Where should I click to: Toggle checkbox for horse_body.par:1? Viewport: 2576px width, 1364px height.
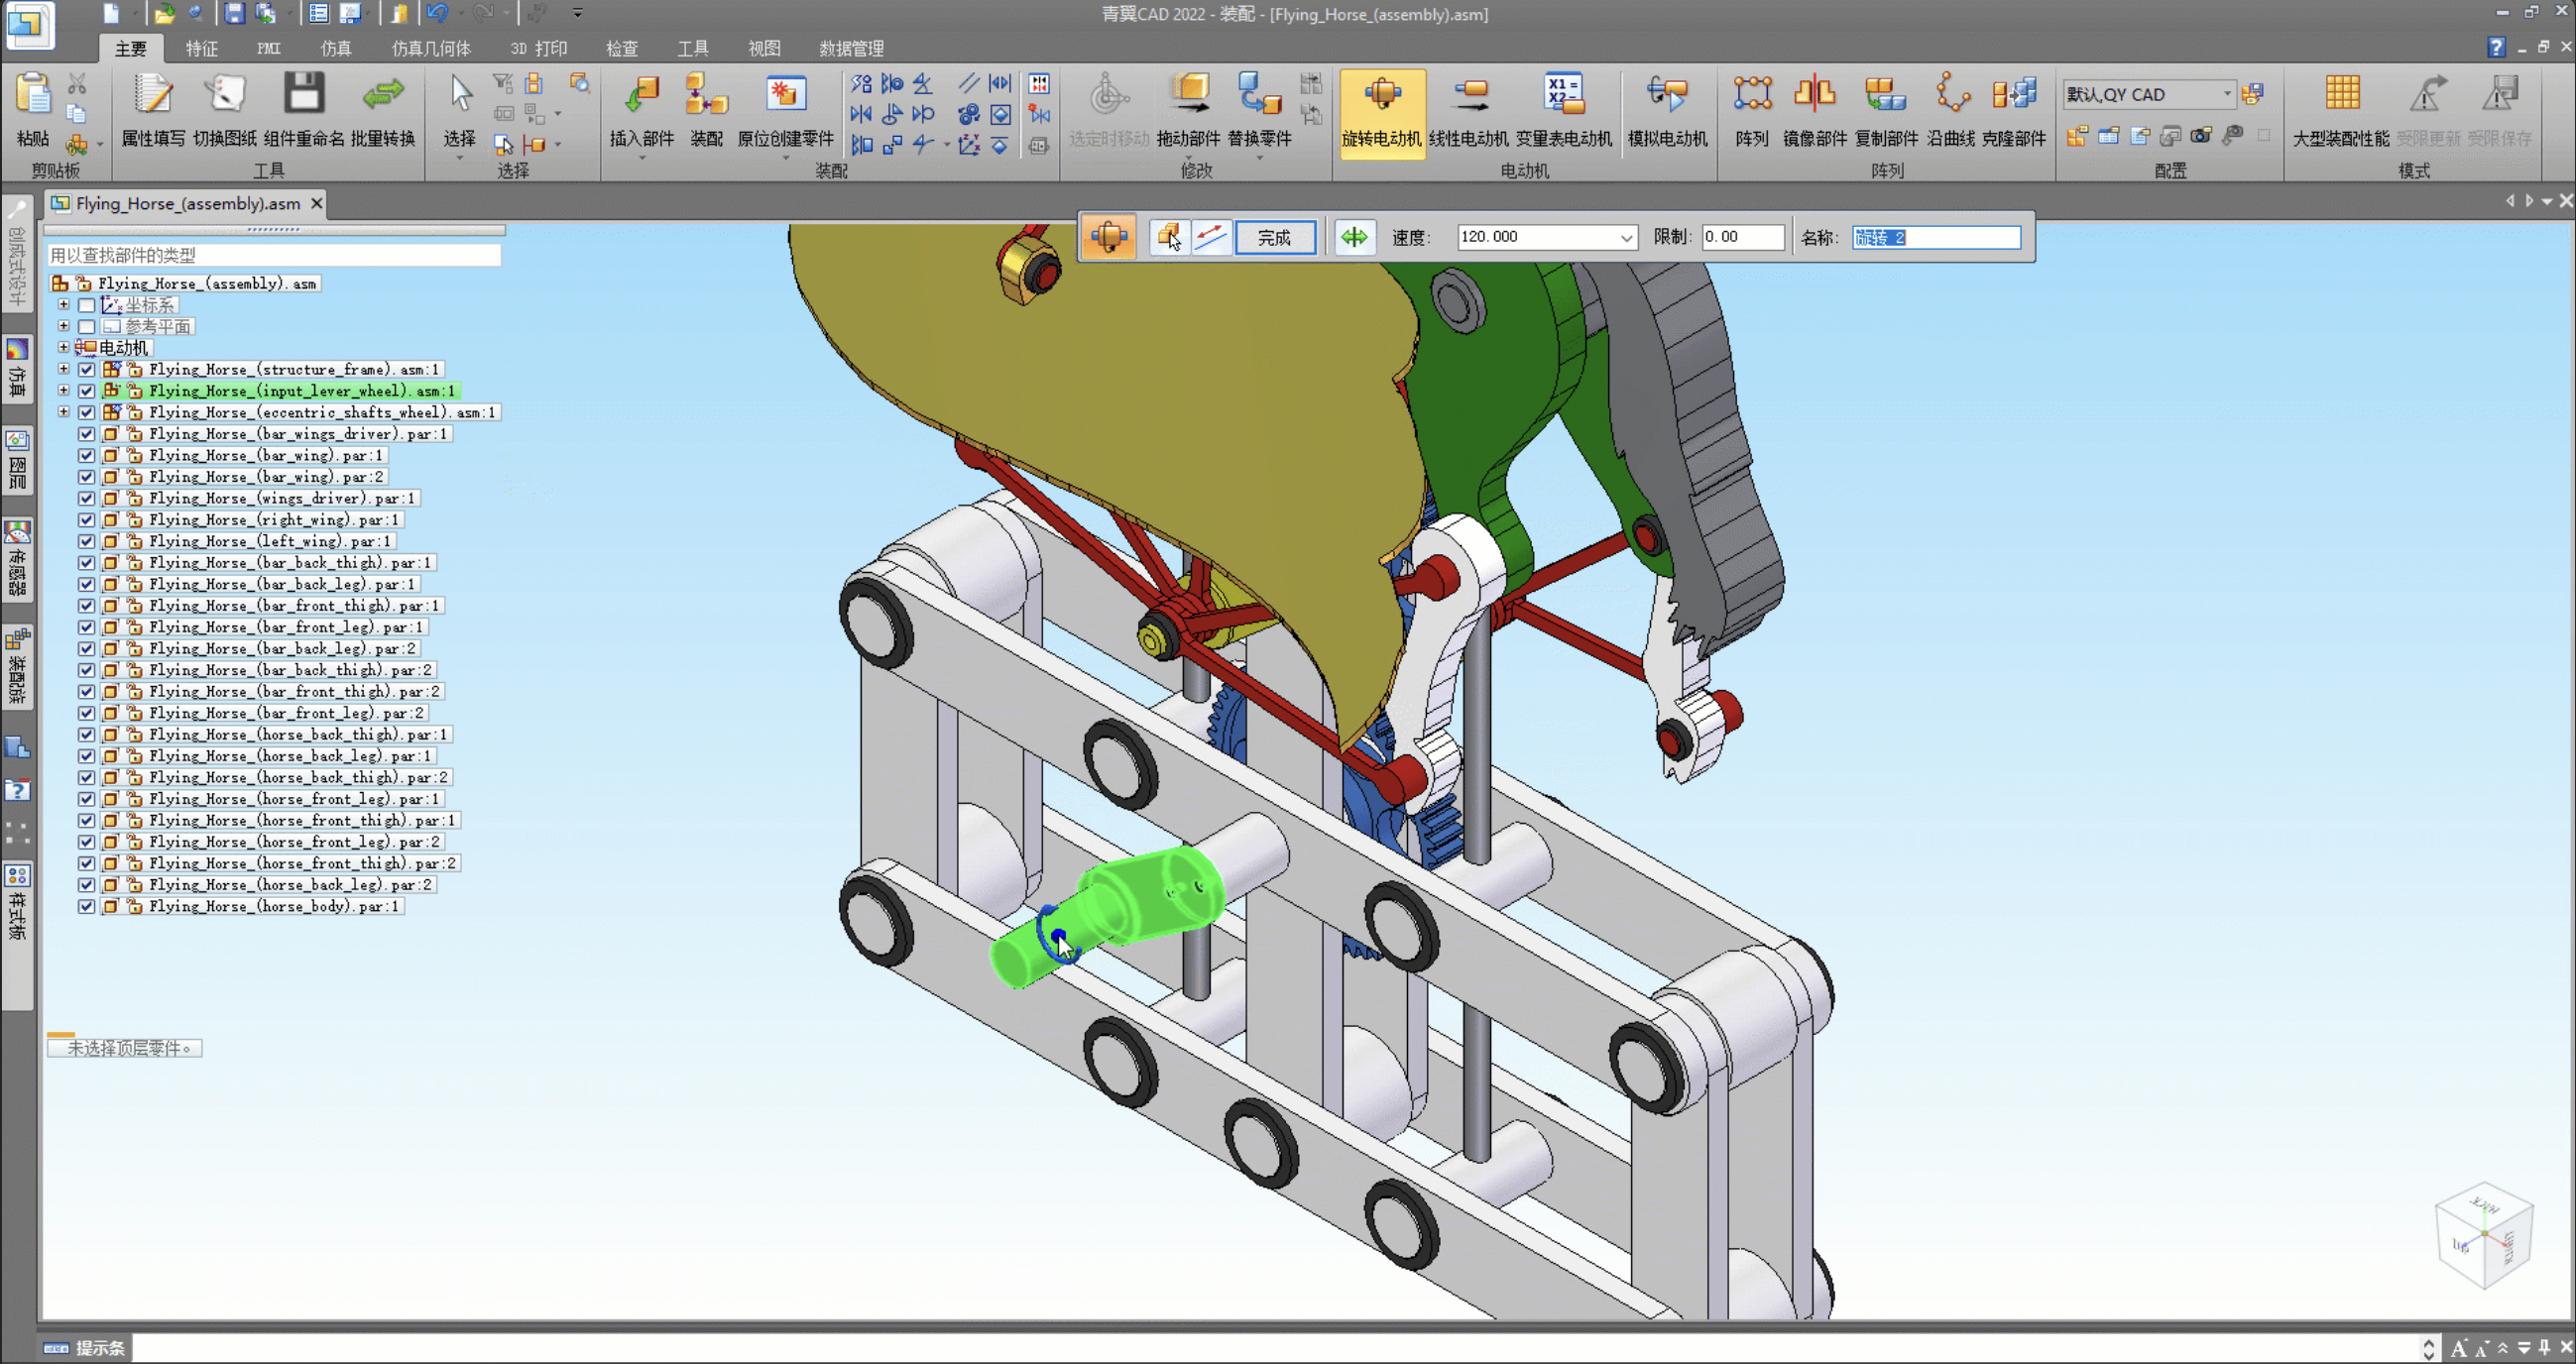pos(87,906)
